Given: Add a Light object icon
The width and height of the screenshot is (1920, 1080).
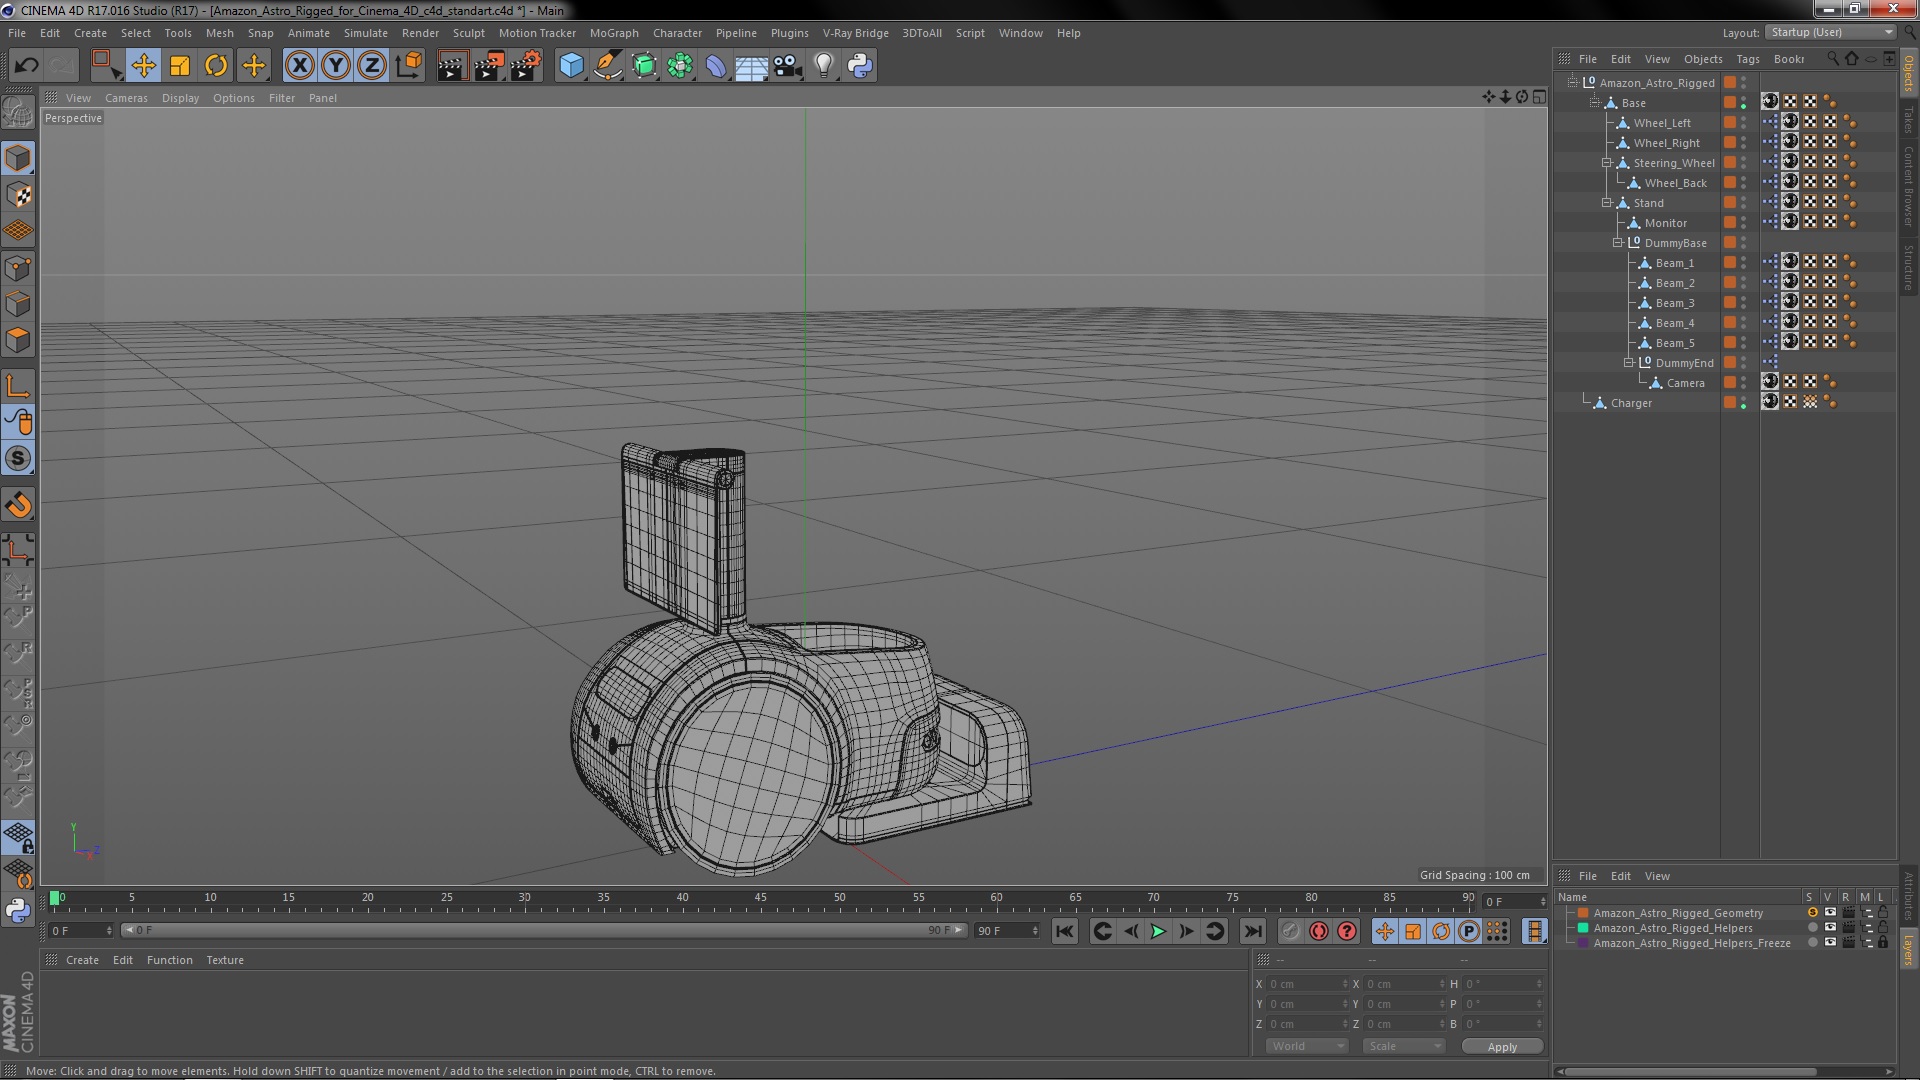Looking at the screenshot, I should click(824, 66).
